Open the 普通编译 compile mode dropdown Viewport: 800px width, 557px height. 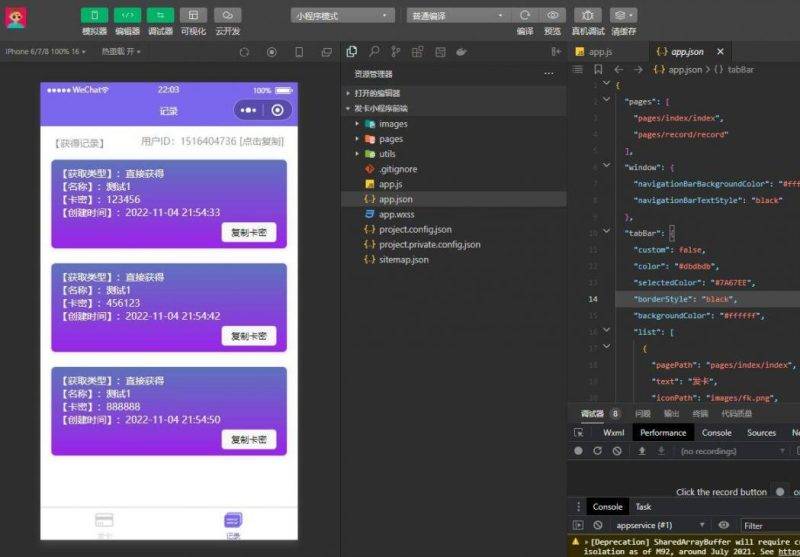(457, 15)
